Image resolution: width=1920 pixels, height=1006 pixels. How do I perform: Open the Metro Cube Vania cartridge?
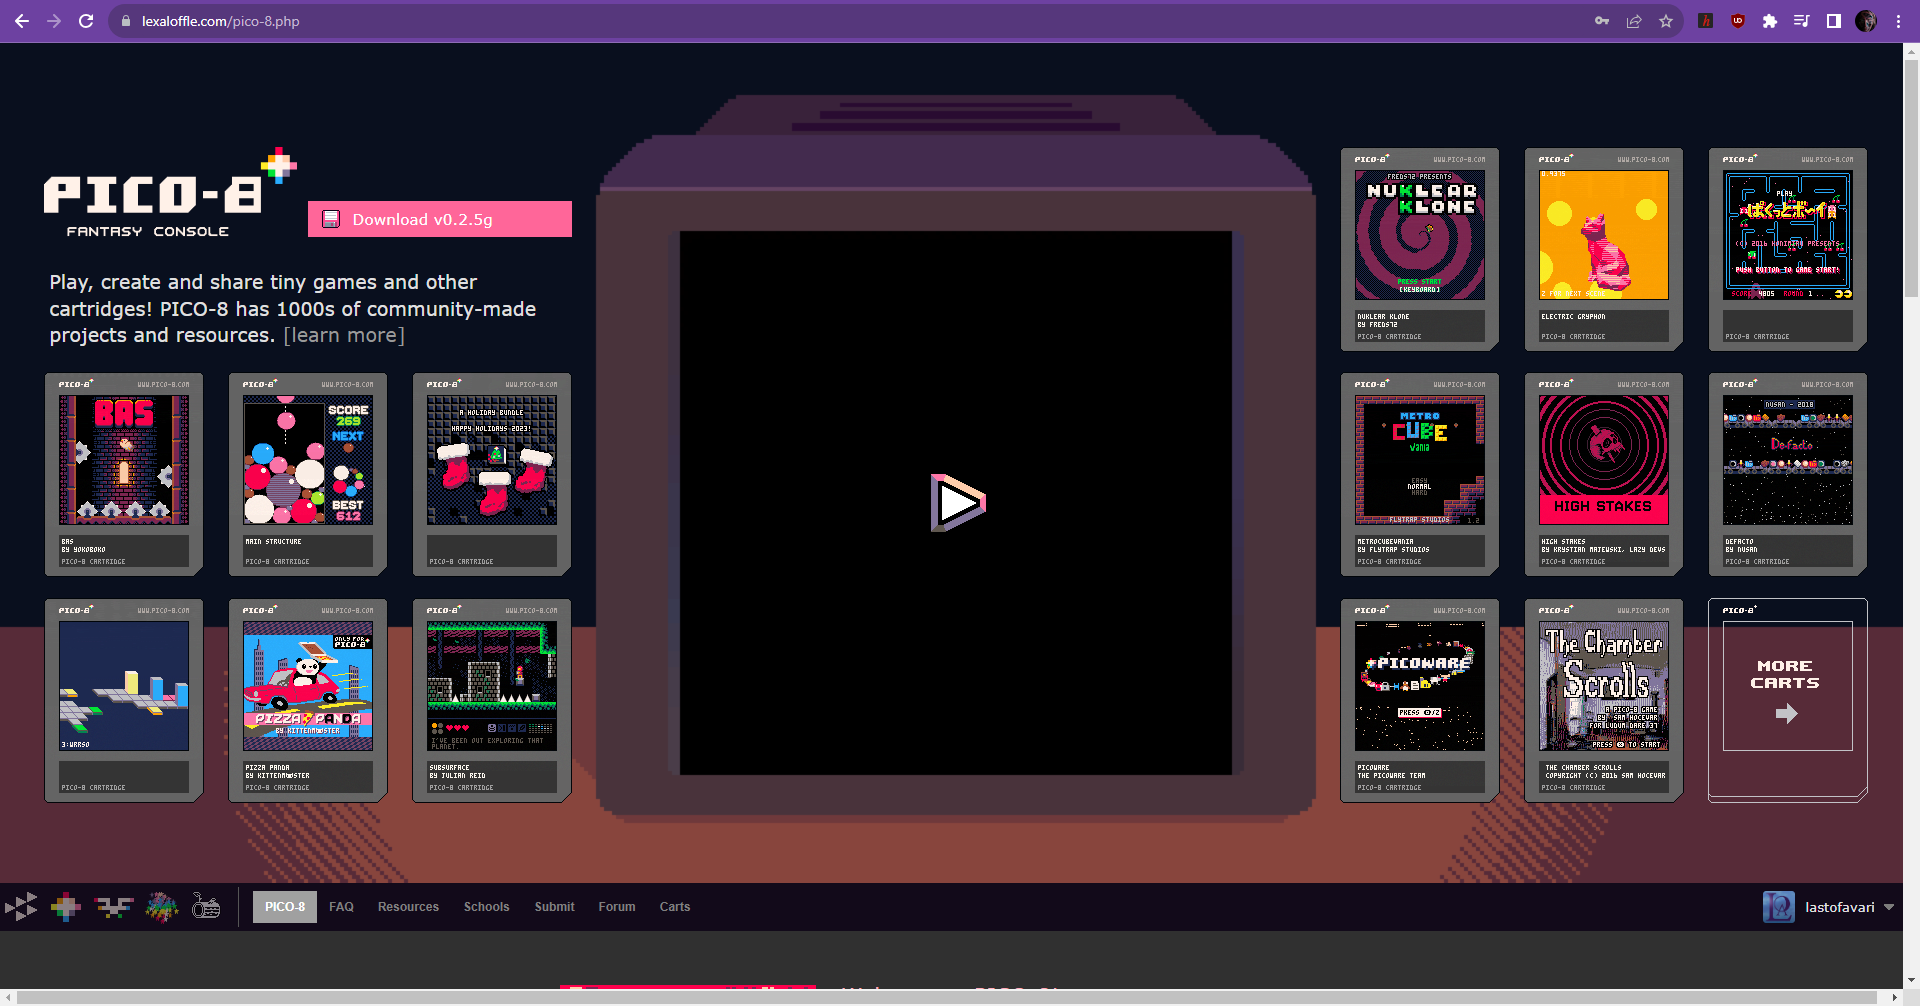click(1420, 475)
